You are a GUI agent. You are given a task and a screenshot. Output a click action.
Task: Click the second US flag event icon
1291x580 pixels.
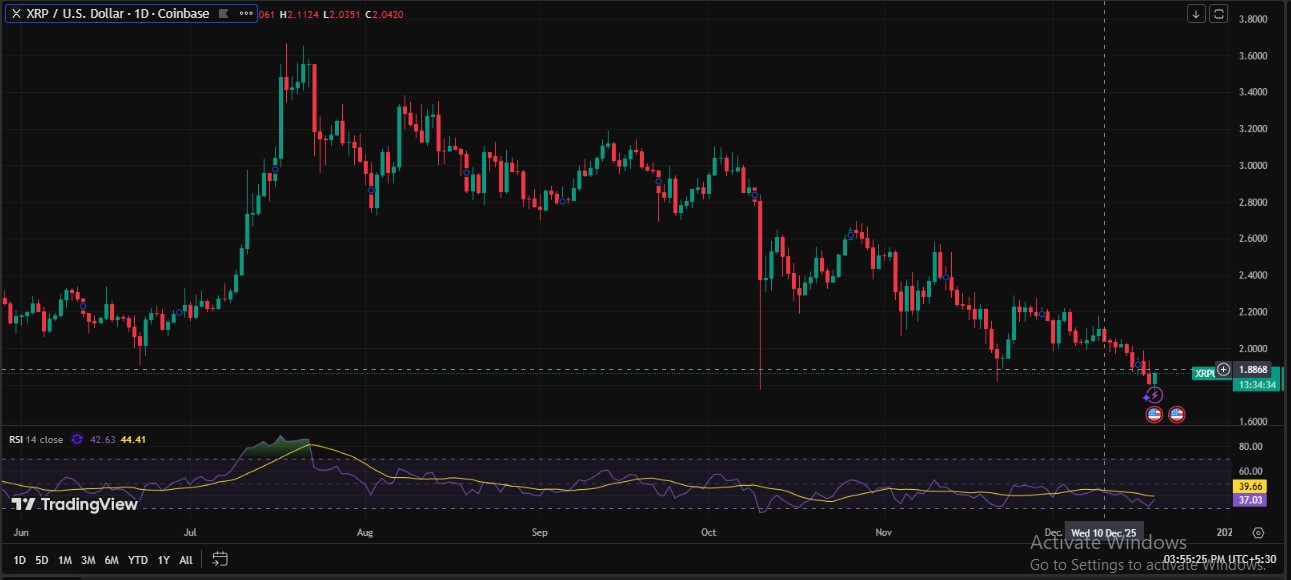click(x=1177, y=414)
